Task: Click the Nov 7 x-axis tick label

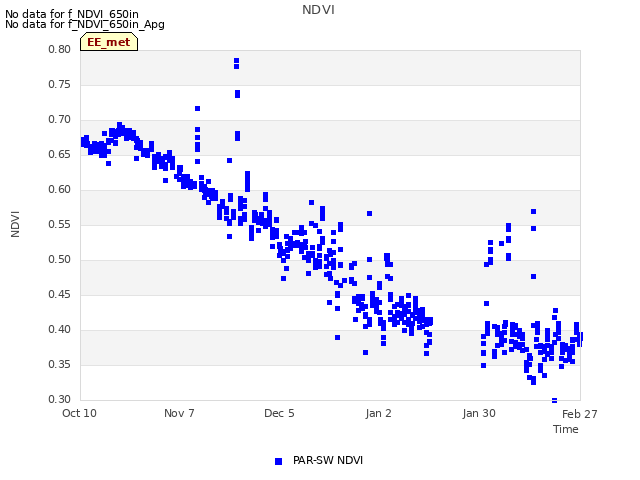Action: point(179,413)
